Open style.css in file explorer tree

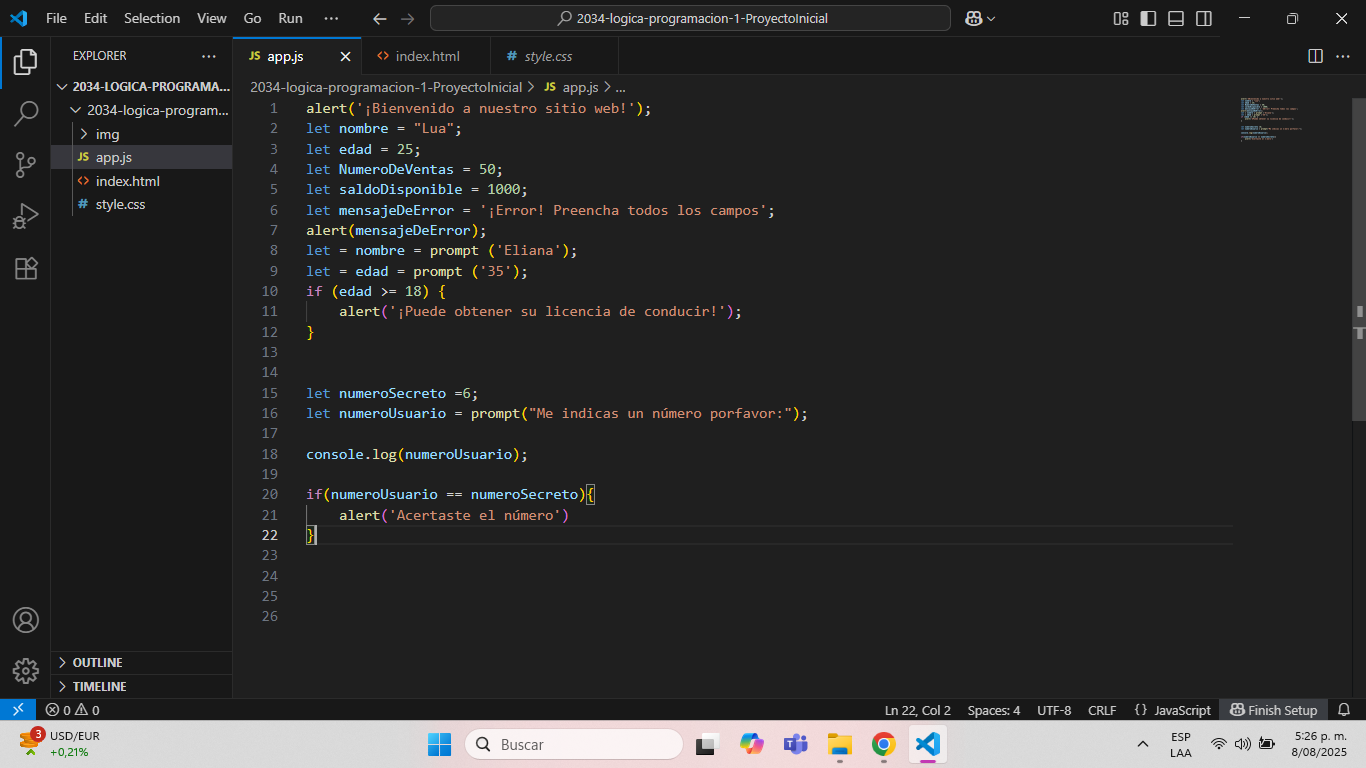120,204
